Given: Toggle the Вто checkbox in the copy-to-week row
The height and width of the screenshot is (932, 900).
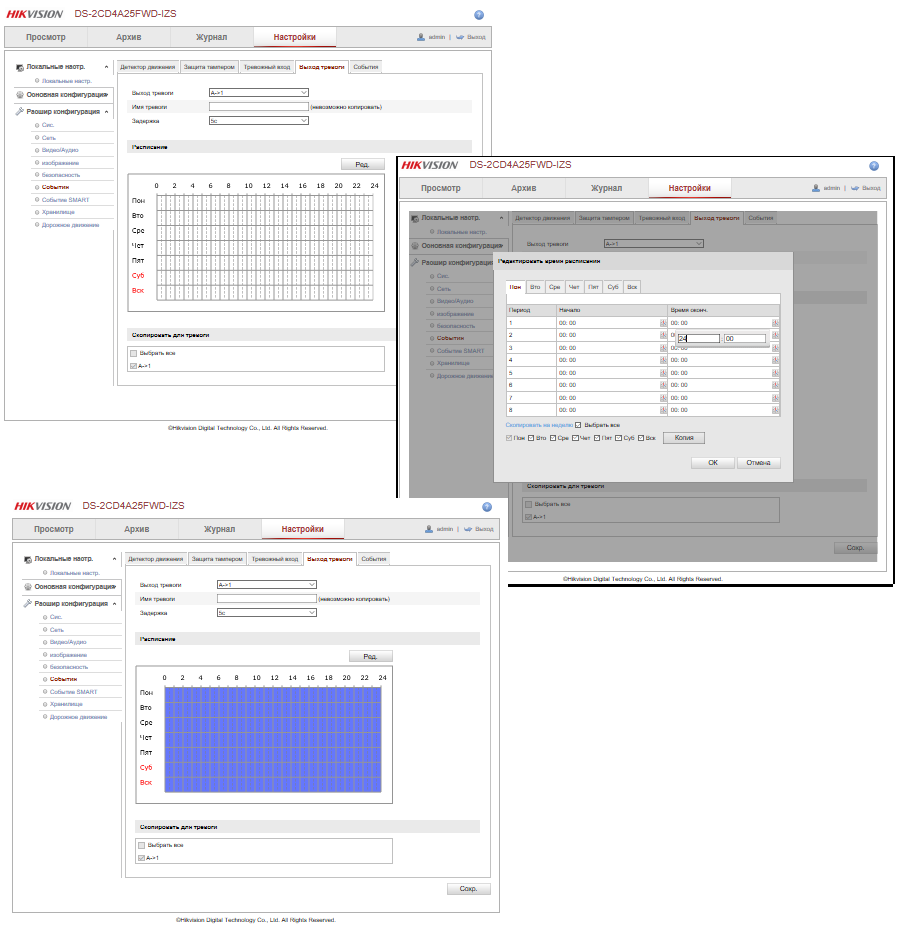Looking at the screenshot, I should (531, 438).
